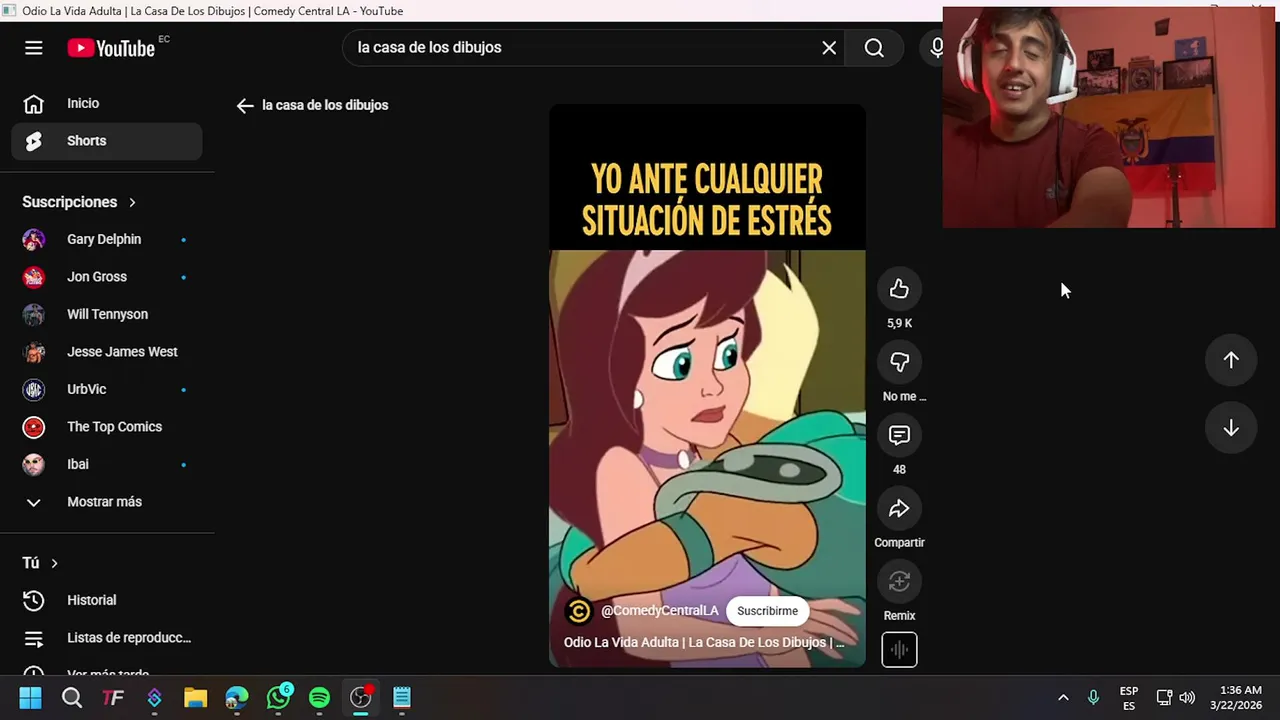
Task: Click The Top Comics avatar icon
Action: coord(34,427)
